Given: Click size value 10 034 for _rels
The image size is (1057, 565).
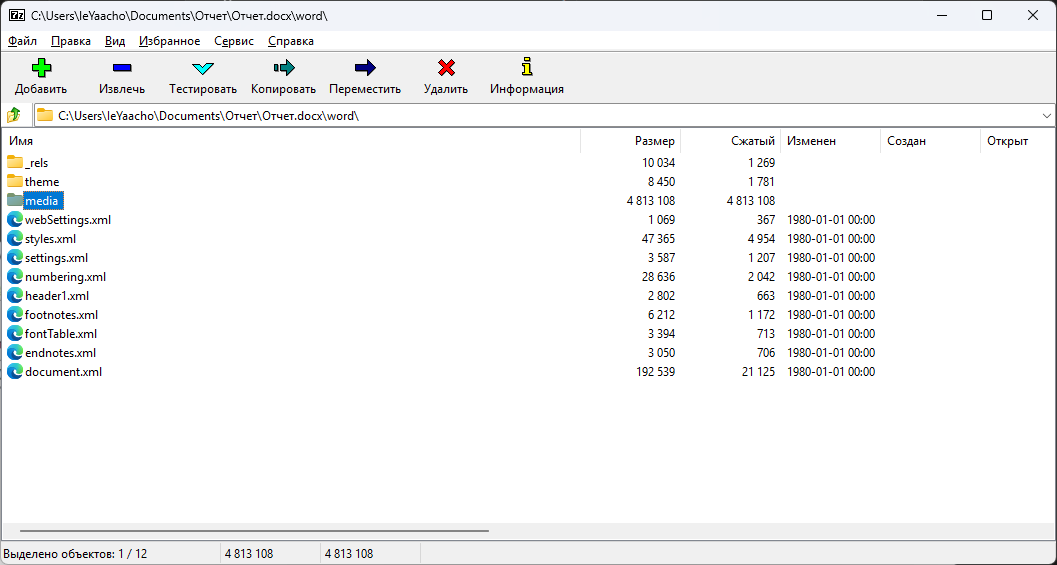Looking at the screenshot, I should coord(659,162).
